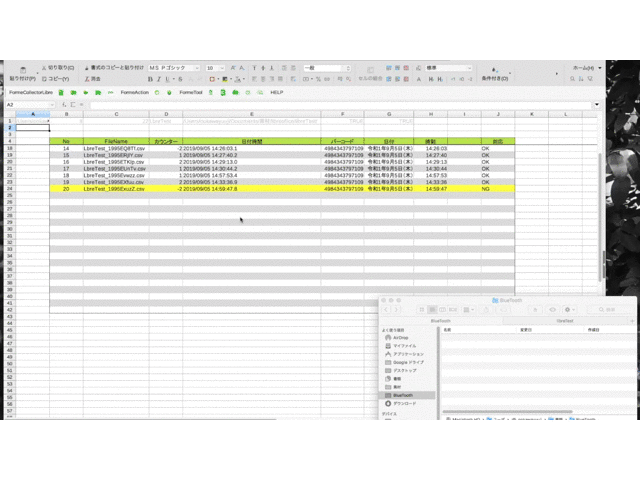Screen dimensions: 640x480
Task: Click the Underline formatting icon
Action: (x=166, y=78)
